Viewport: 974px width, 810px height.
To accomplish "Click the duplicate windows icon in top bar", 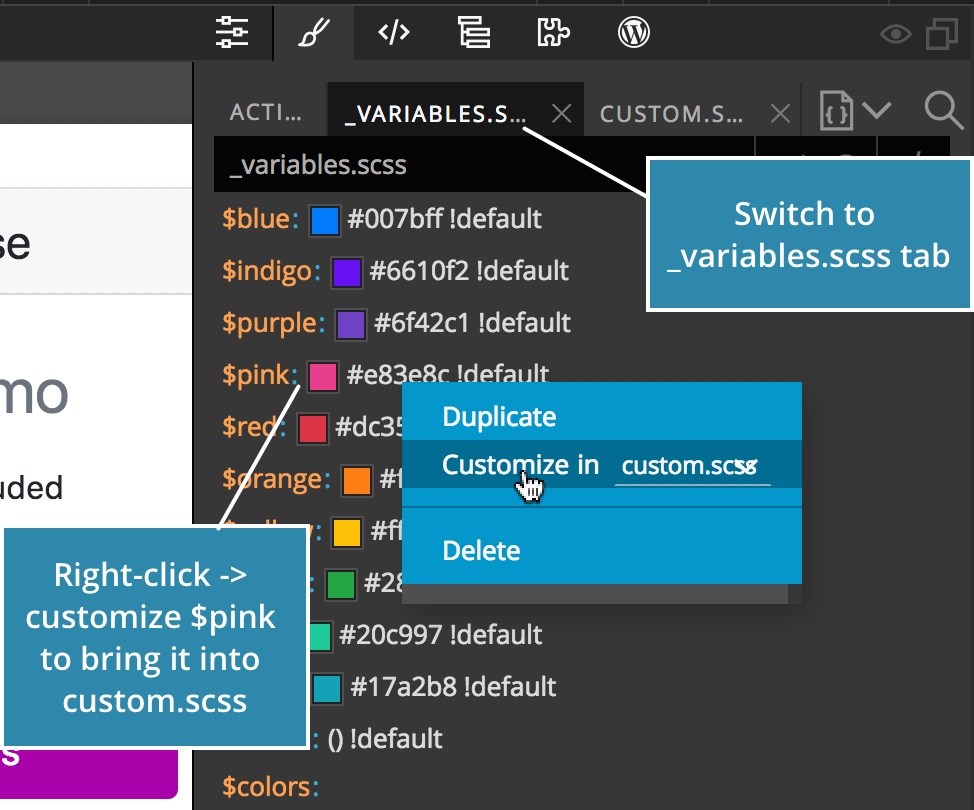I will tap(942, 34).
